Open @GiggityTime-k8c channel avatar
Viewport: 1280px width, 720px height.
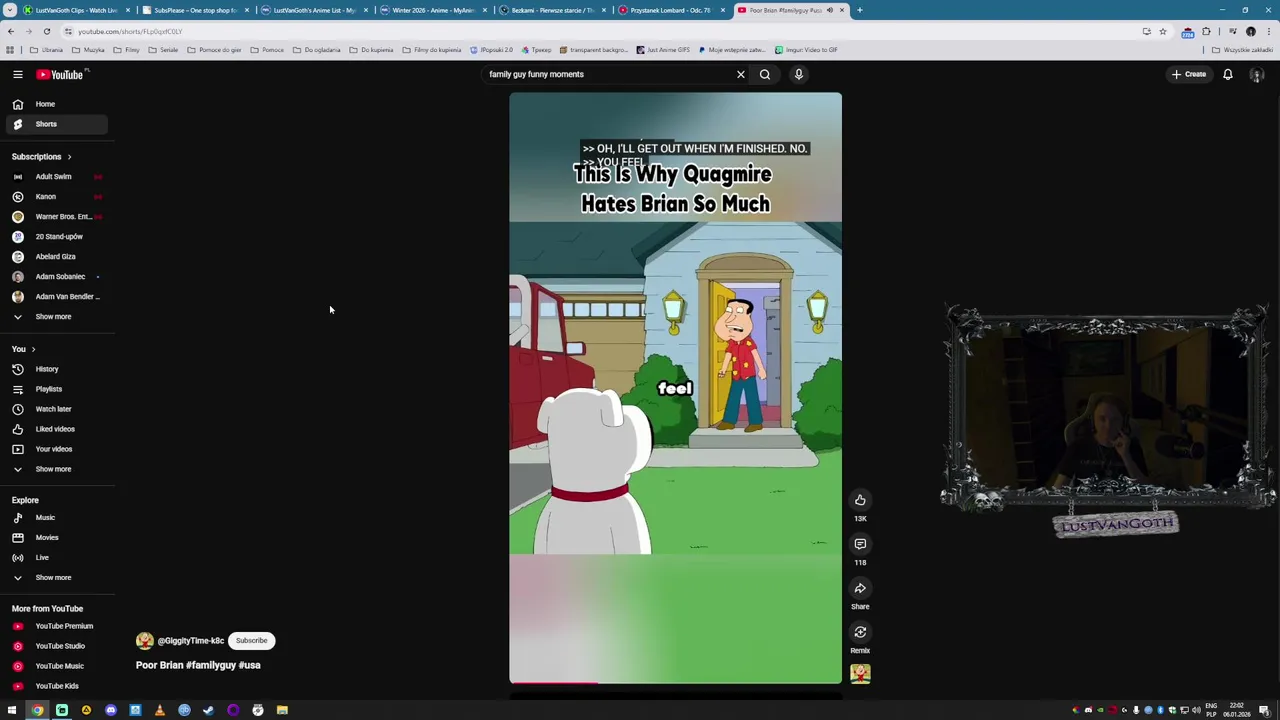coord(145,640)
